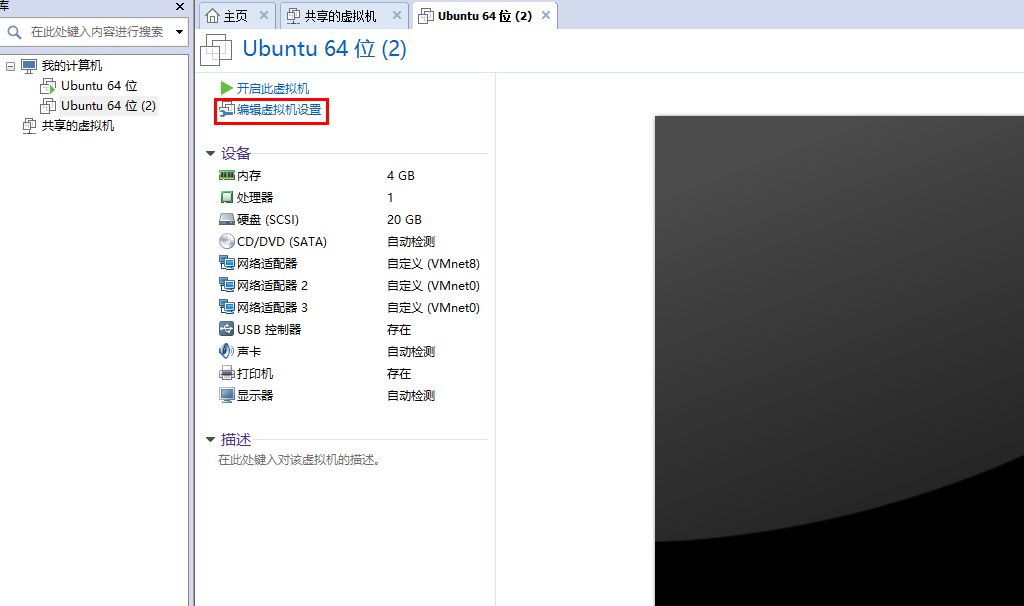Click the sound card speaker icon
Image resolution: width=1024 pixels, height=606 pixels.
[226, 351]
